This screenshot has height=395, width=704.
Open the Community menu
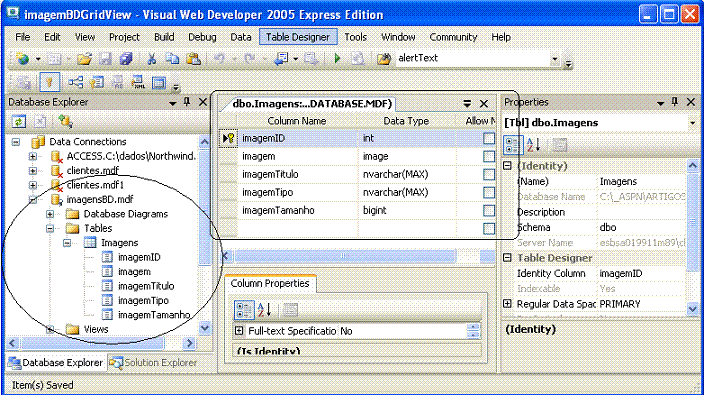click(x=453, y=37)
